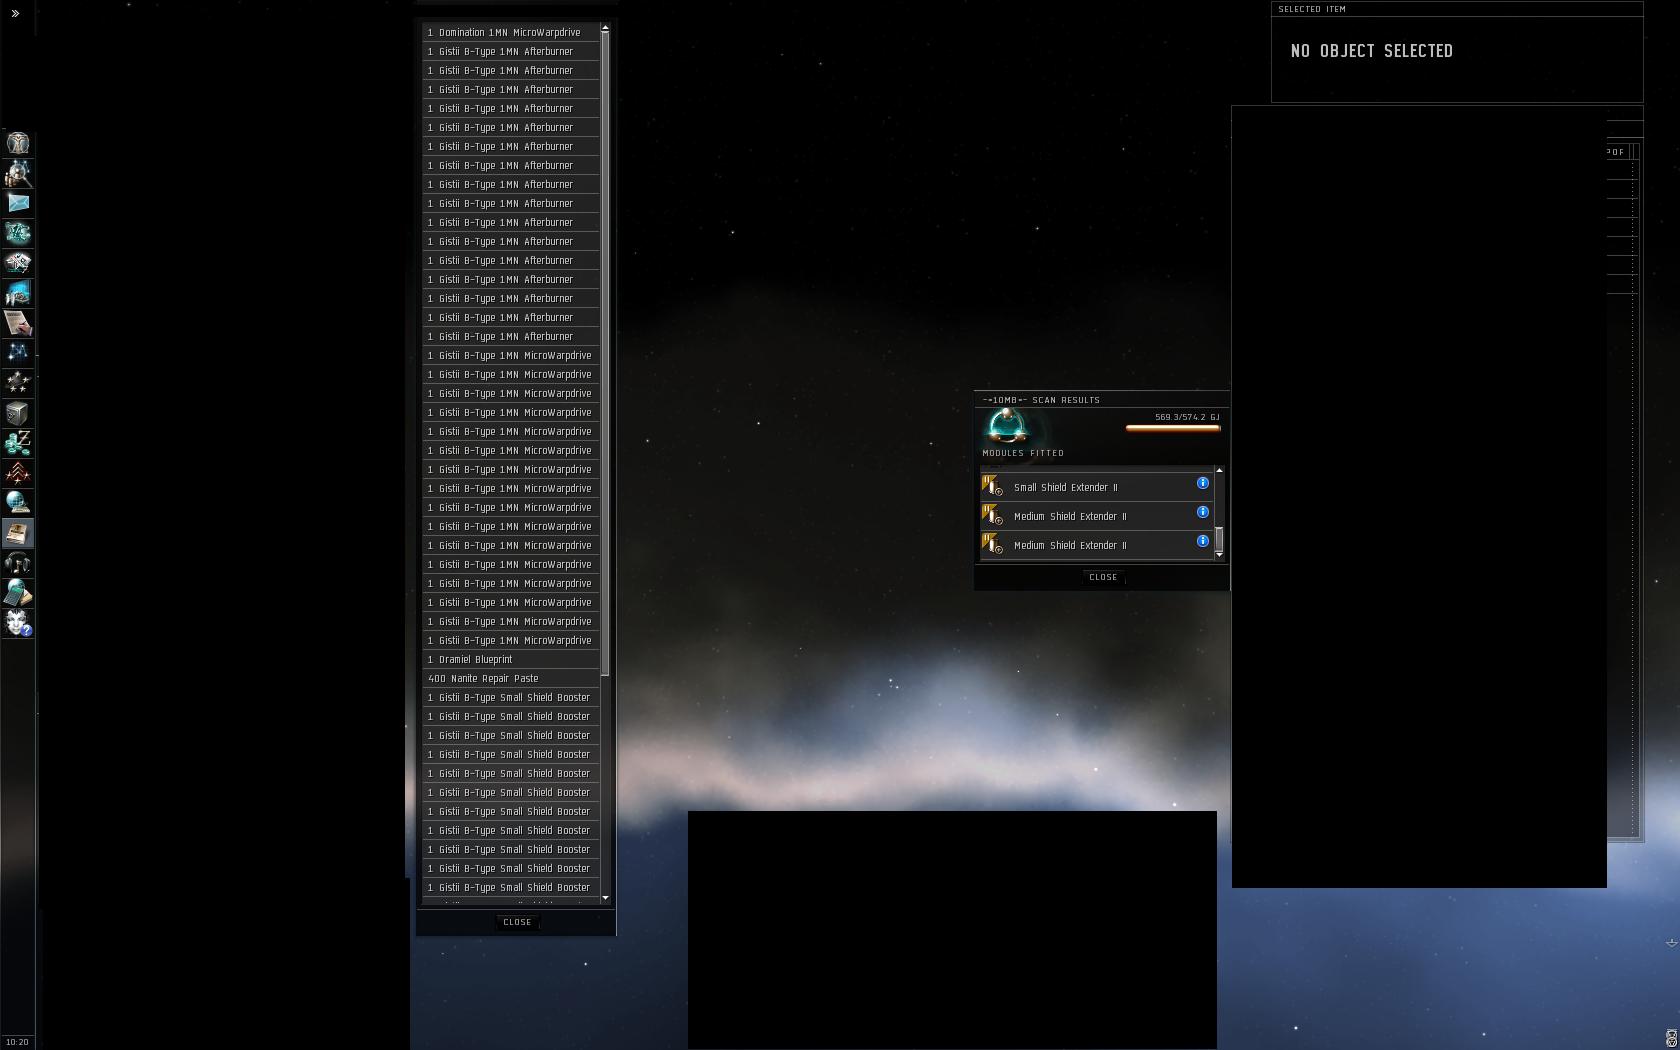1680x1050 pixels.
Task: Open the five-star Corporation icon
Action: (x=18, y=383)
